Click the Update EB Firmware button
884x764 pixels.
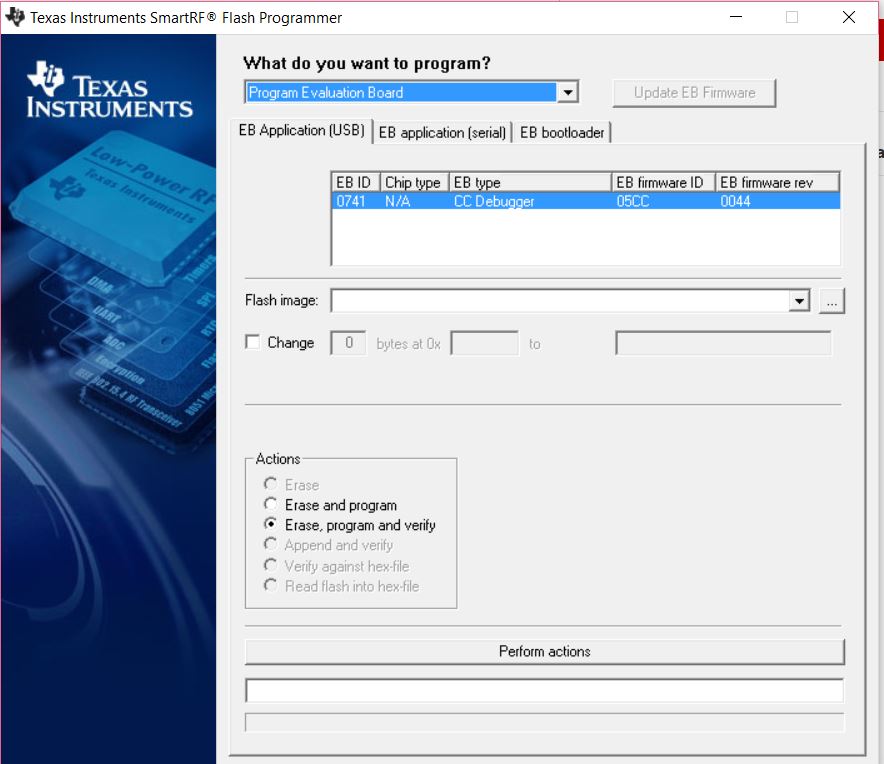coord(694,92)
